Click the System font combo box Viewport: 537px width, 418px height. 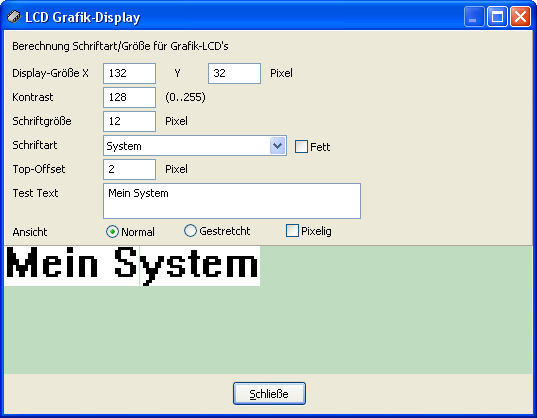click(x=195, y=145)
